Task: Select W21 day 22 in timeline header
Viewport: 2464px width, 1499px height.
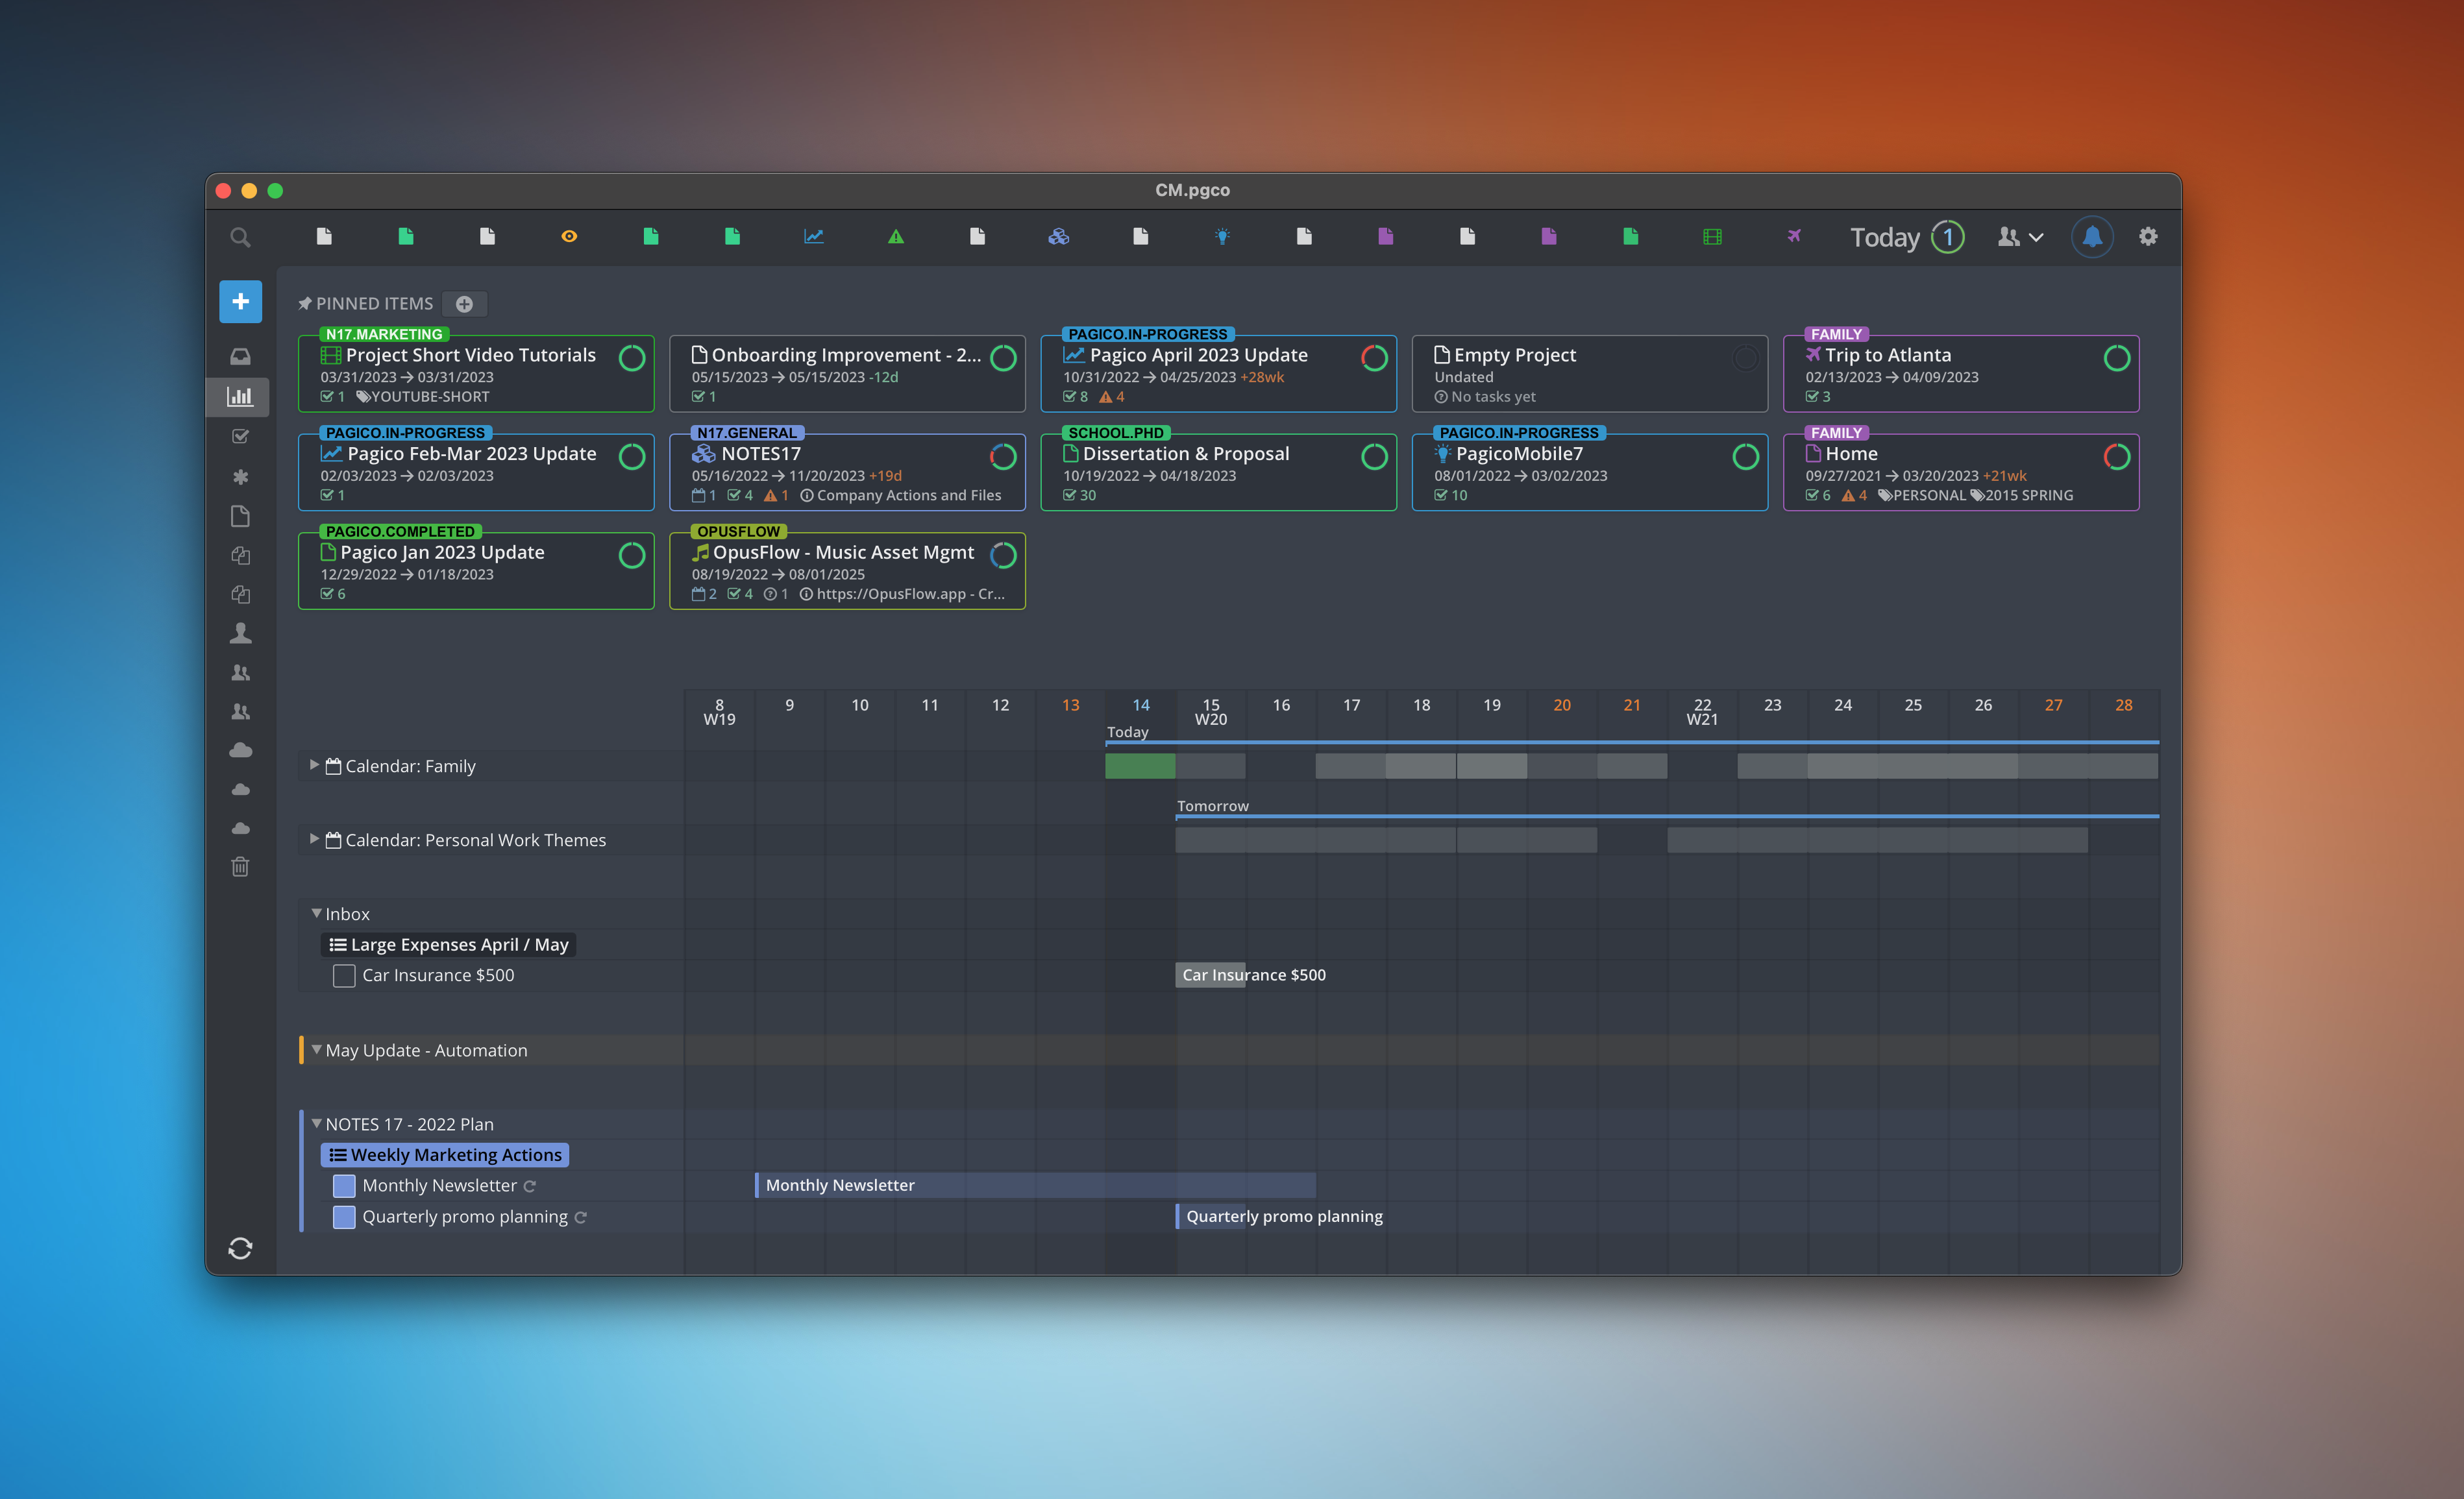Action: 1702,711
